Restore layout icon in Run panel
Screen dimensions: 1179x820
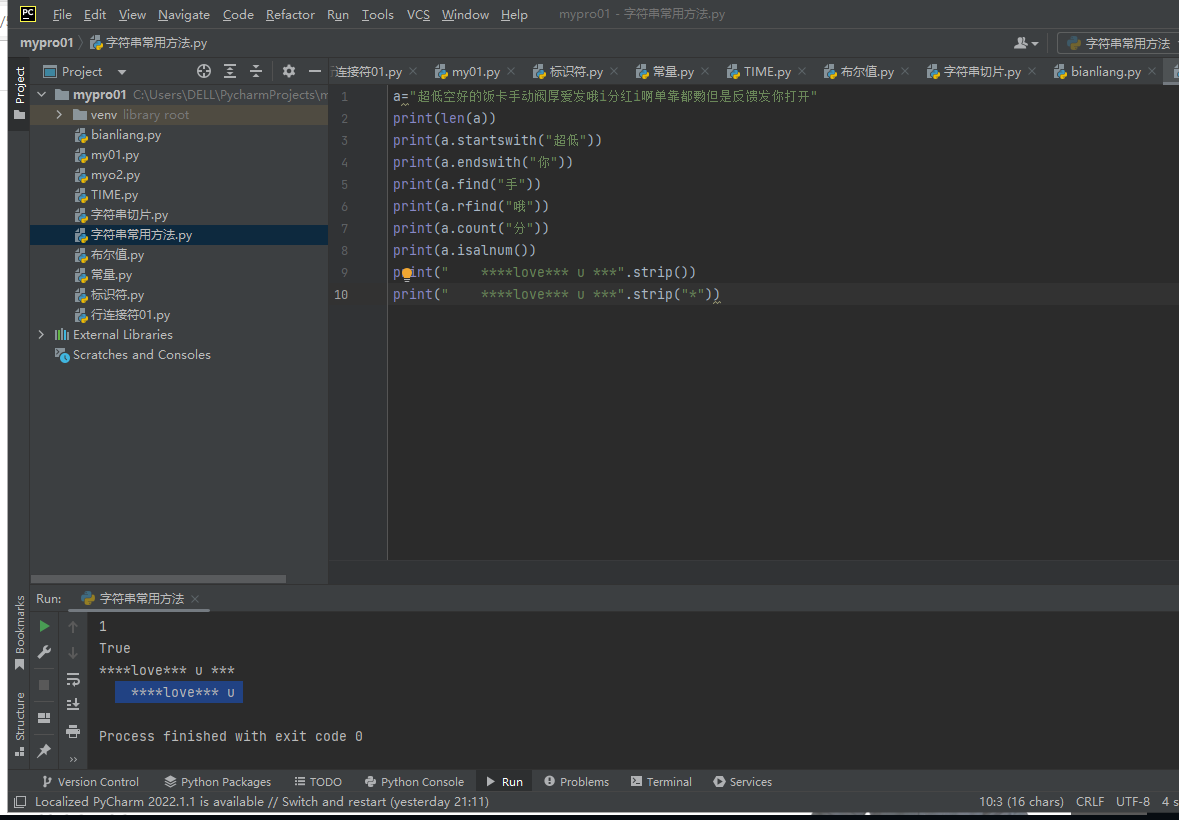tap(44, 718)
